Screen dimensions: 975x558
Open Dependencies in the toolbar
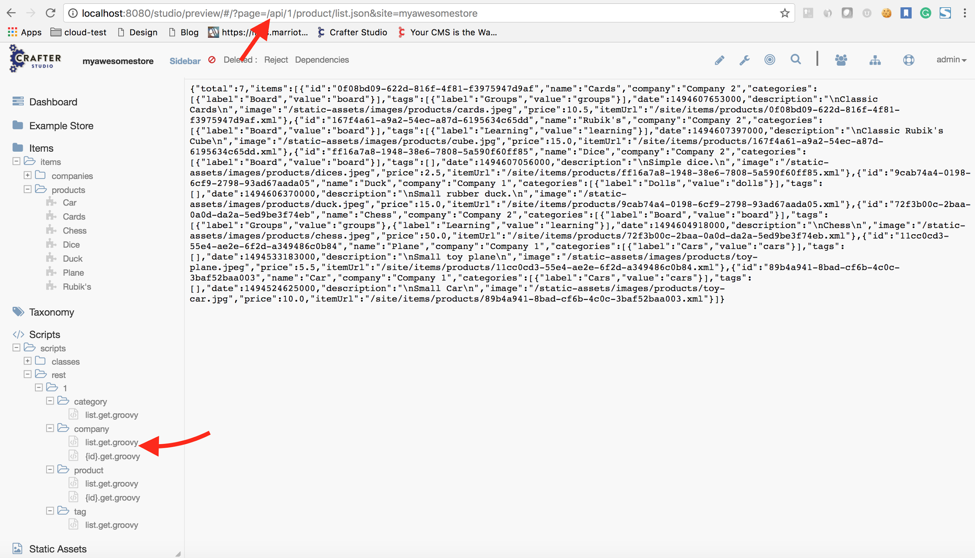point(322,60)
